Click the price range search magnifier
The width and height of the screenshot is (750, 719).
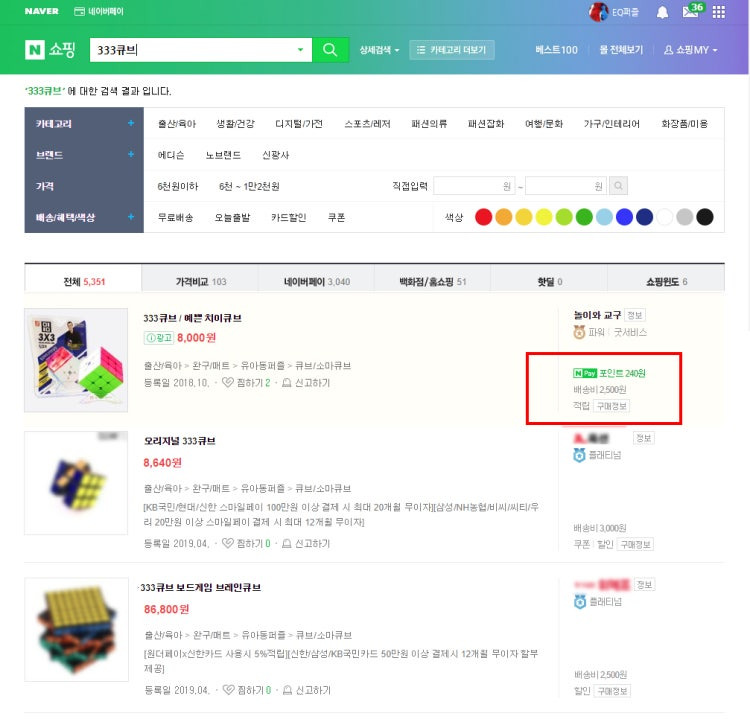coord(618,186)
